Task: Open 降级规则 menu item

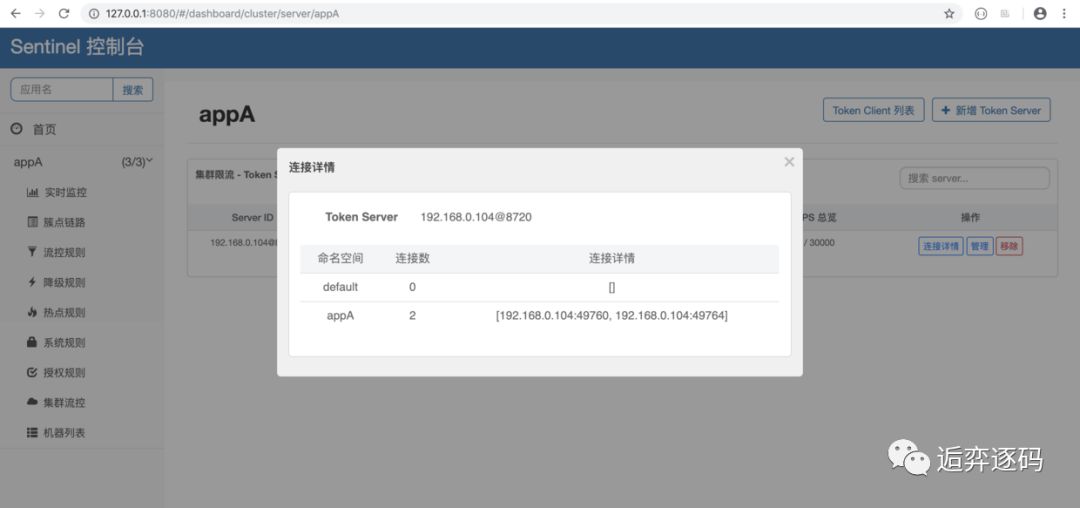Action: pyautogui.click(x=65, y=283)
